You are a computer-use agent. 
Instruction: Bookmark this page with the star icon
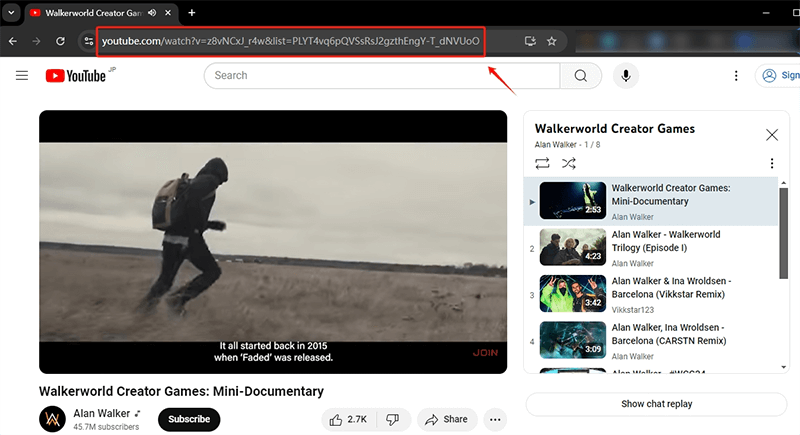tap(552, 41)
